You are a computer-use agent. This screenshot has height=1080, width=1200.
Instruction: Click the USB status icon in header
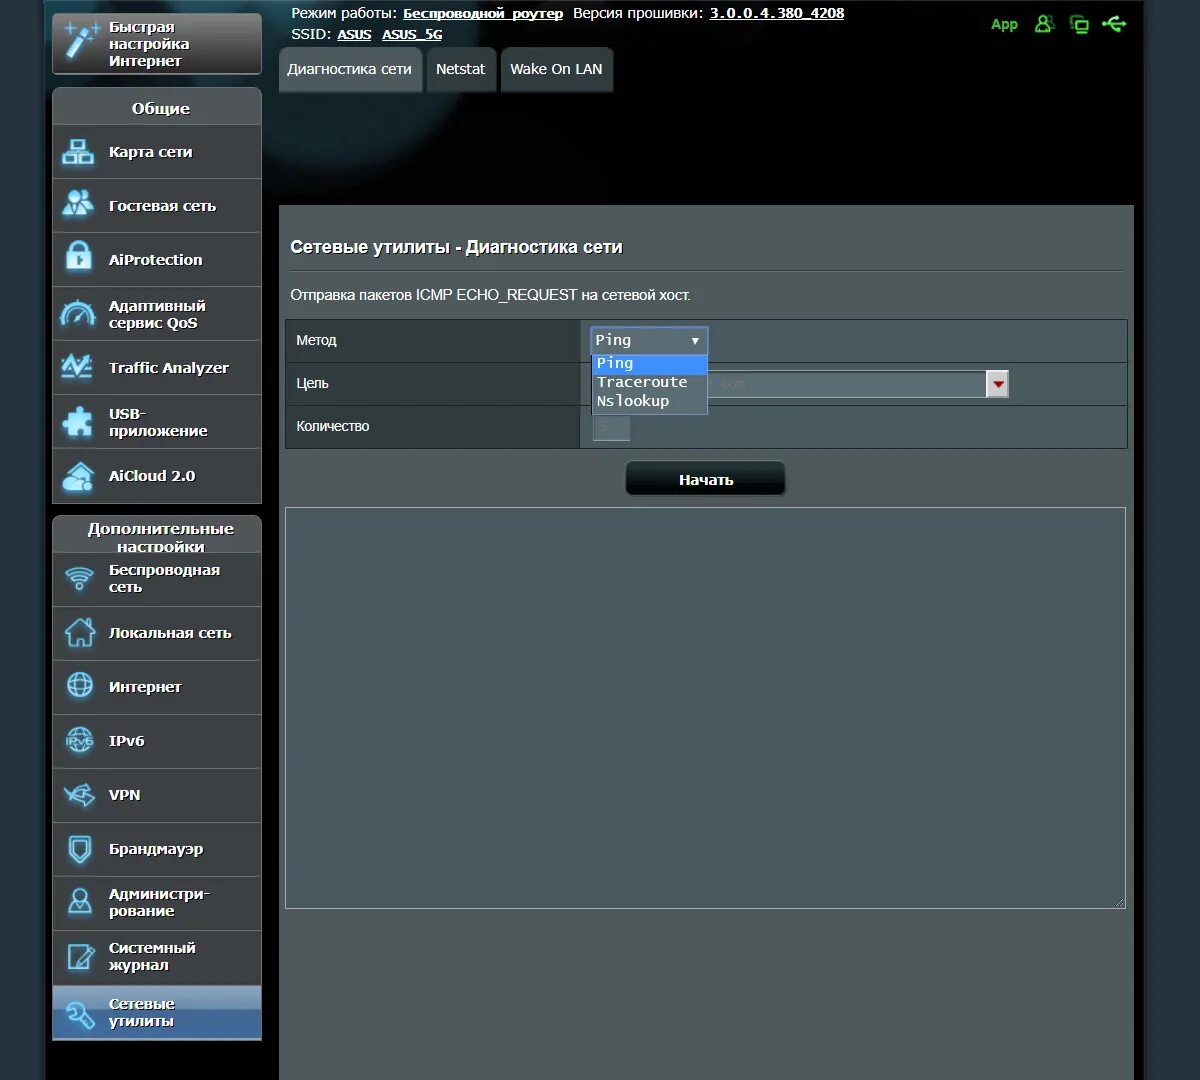(x=1114, y=23)
